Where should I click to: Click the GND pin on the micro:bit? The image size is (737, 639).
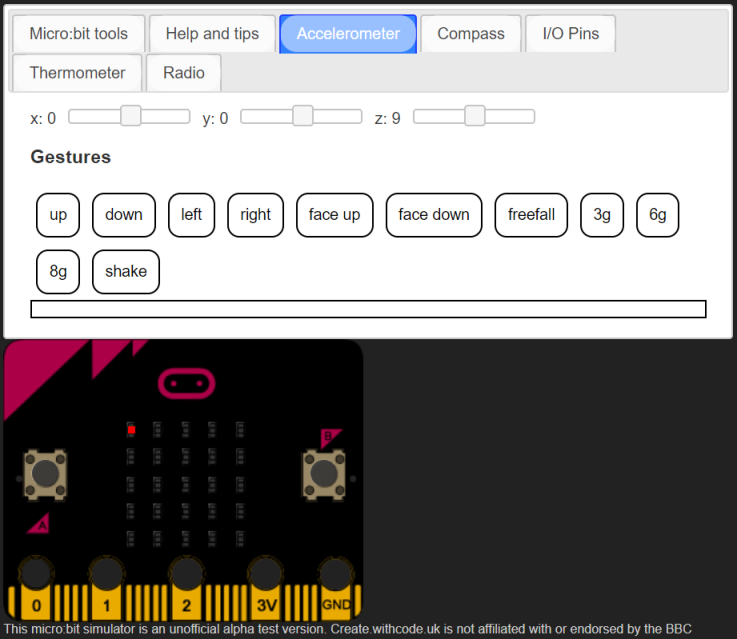[336, 587]
